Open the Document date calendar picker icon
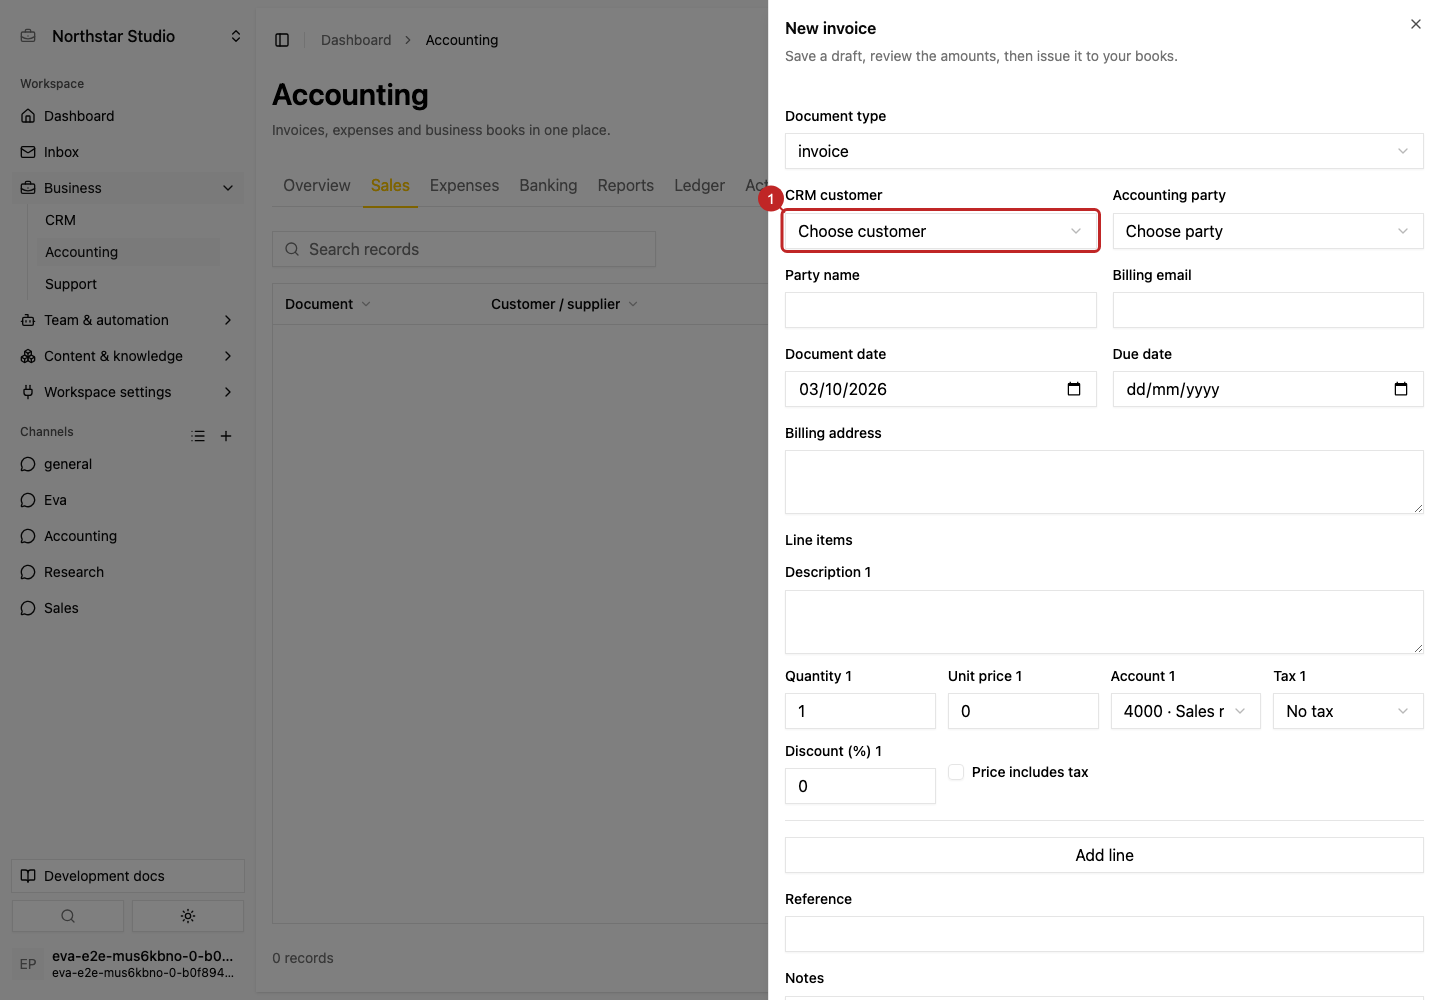Screen dimensions: 1440x1000 tap(1074, 389)
